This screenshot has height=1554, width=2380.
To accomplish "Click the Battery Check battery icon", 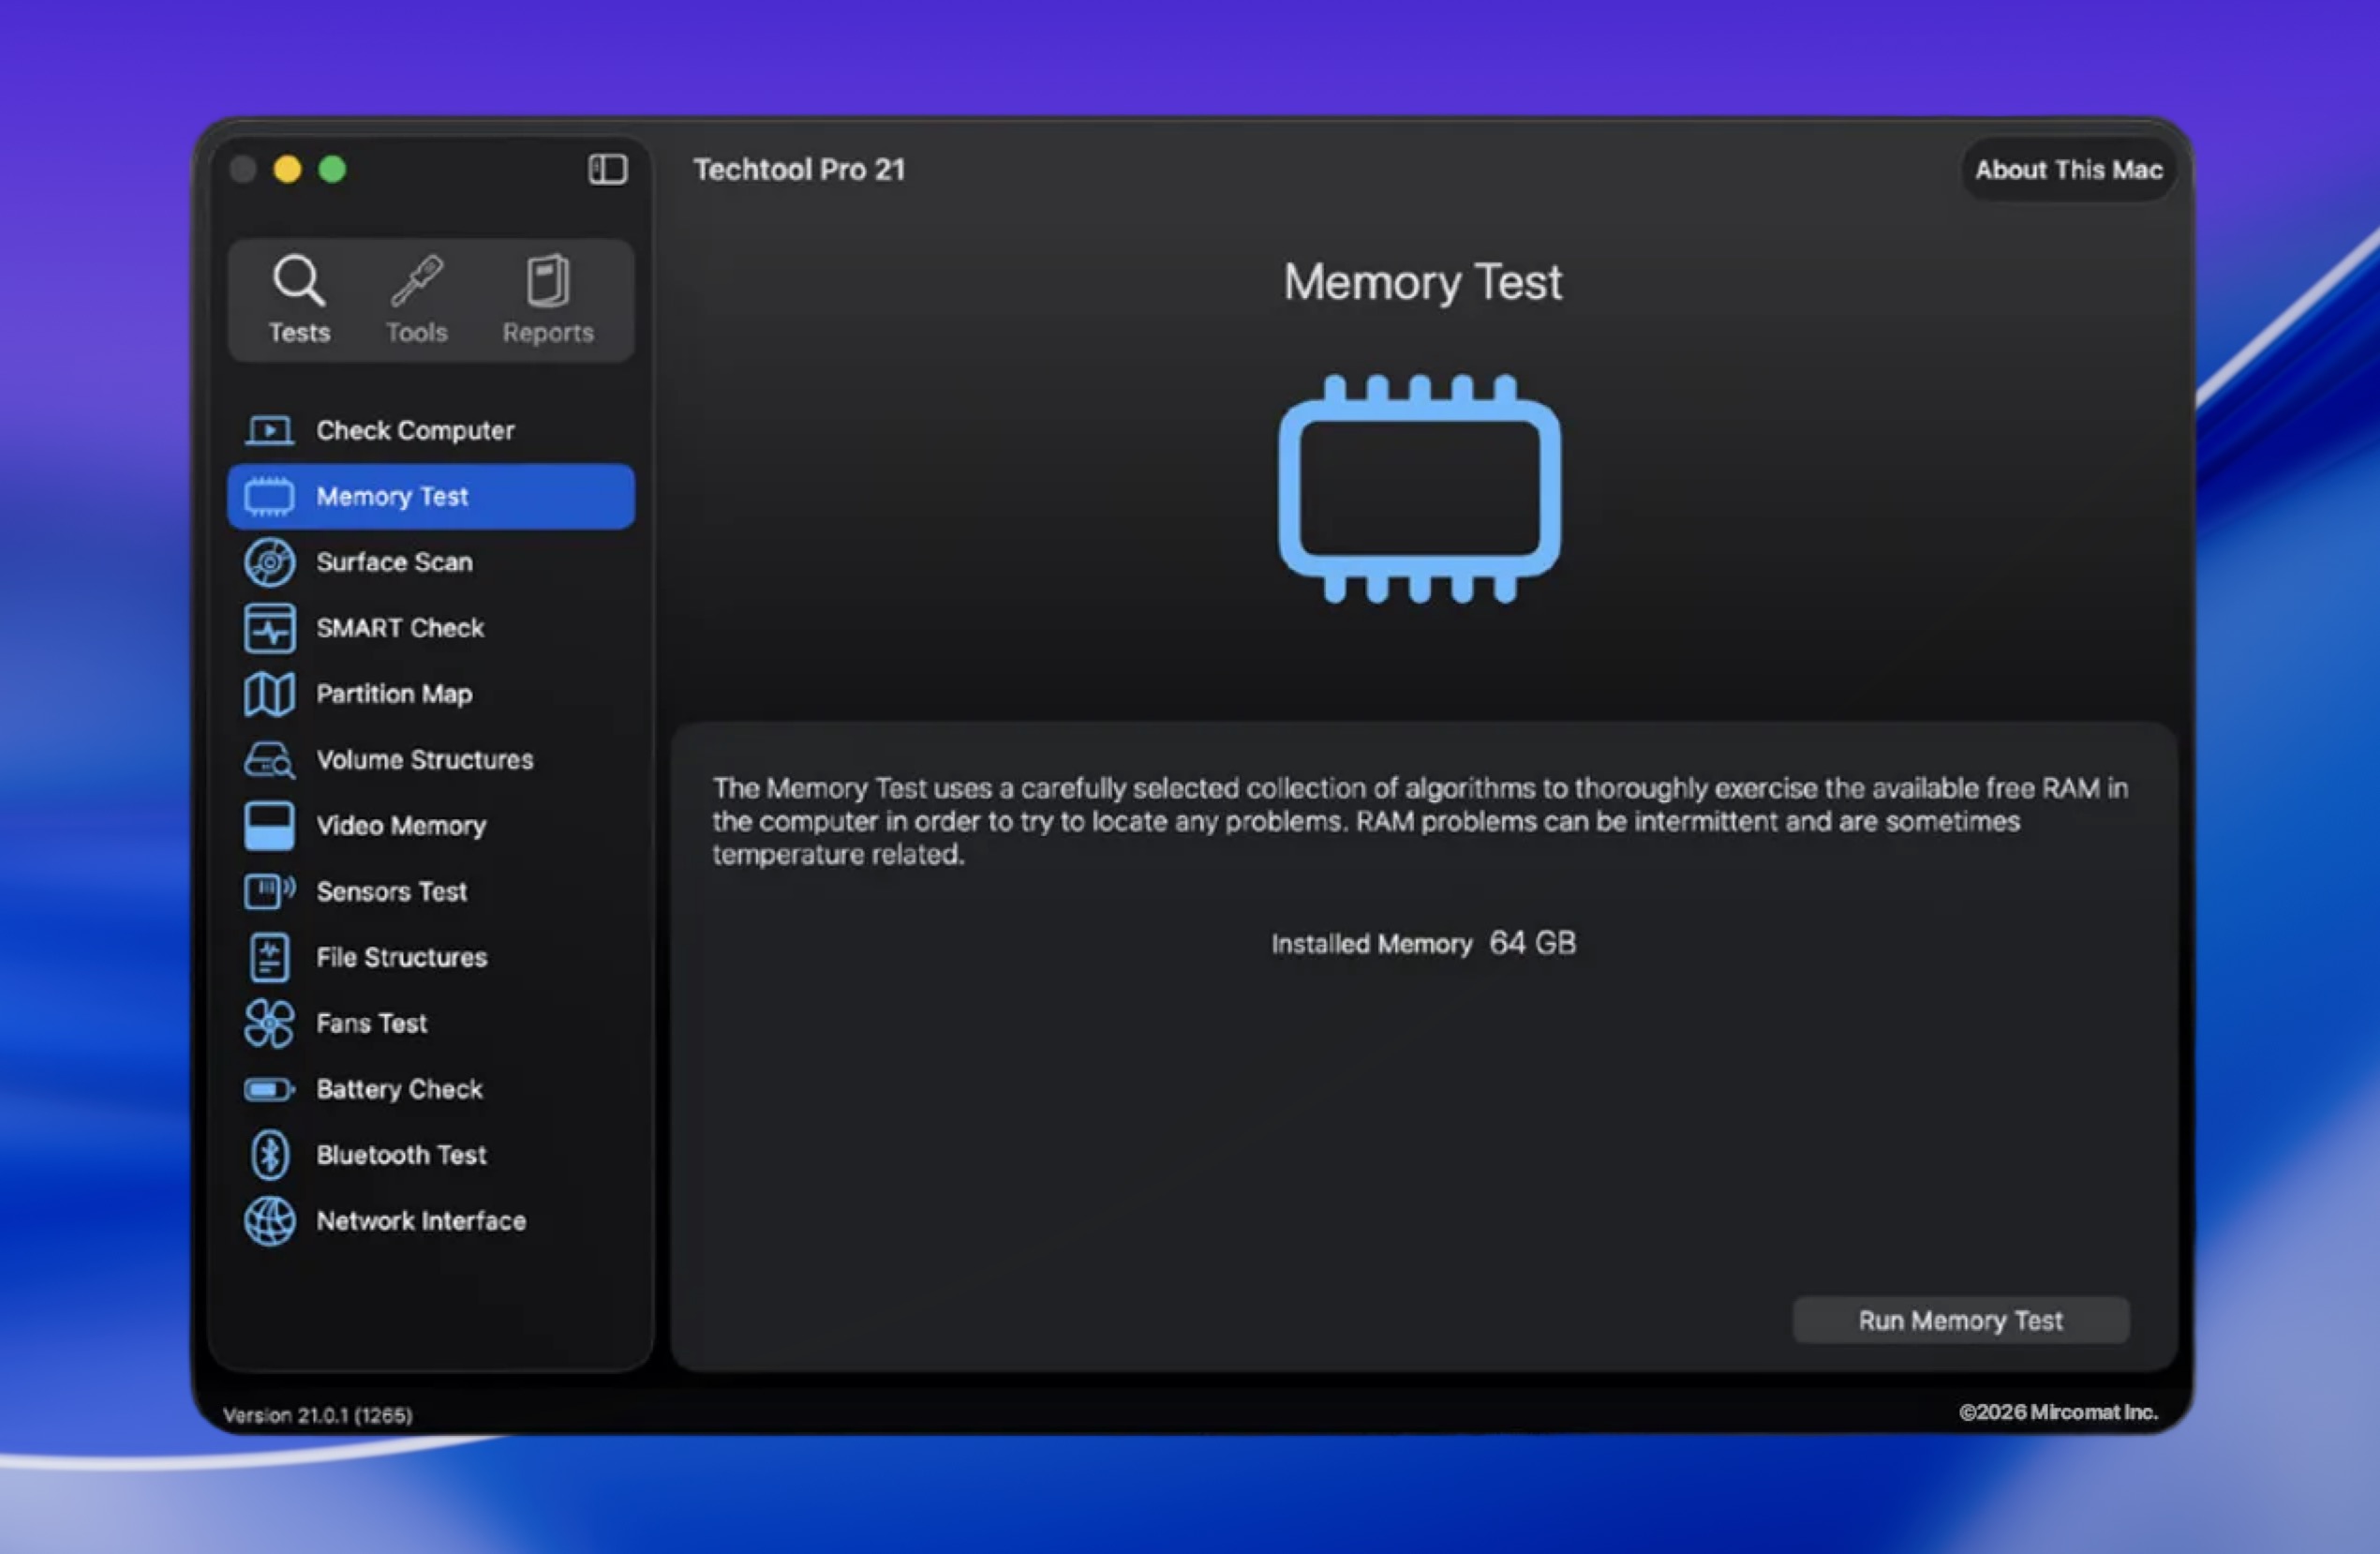I will point(269,1089).
